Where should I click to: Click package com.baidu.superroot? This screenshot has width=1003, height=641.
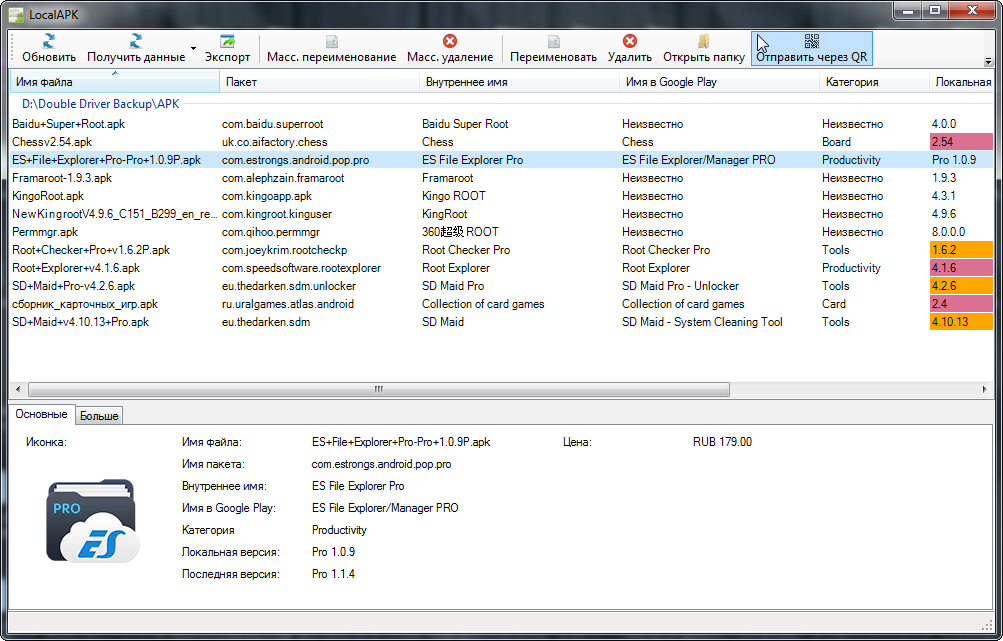pos(272,124)
